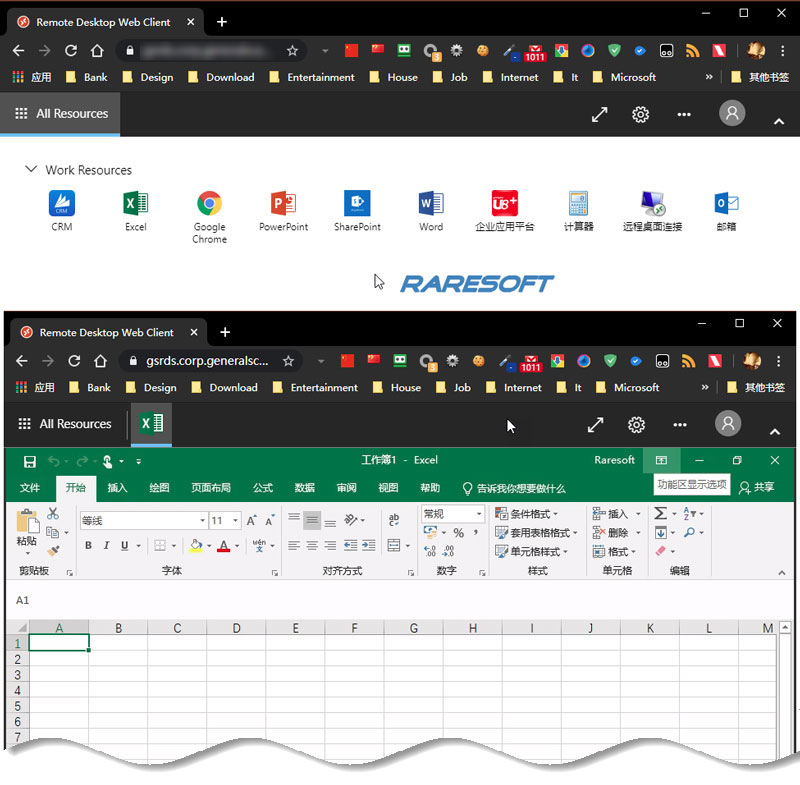Open the font size dropdown showing 11
This screenshot has height=785, width=800.
click(x=236, y=521)
